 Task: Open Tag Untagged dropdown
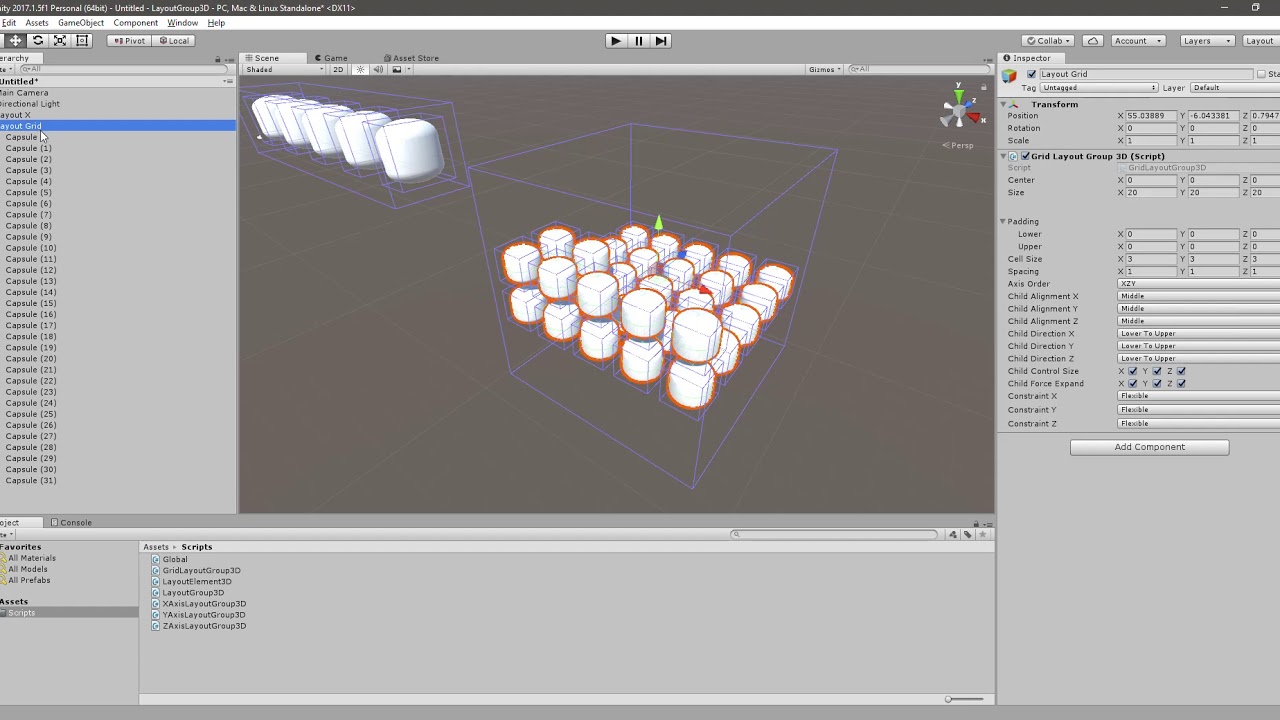tap(1099, 88)
